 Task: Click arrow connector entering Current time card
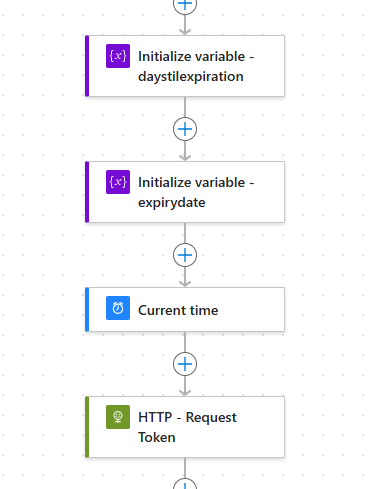pos(185,277)
